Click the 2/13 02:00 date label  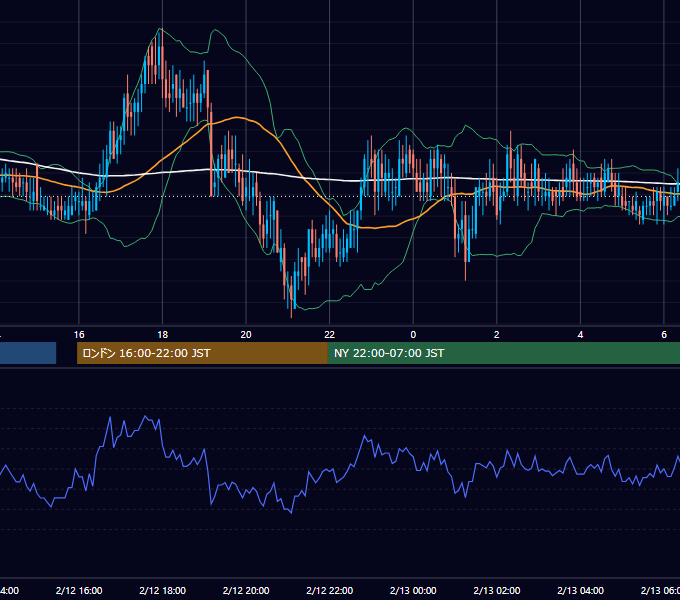point(497,590)
